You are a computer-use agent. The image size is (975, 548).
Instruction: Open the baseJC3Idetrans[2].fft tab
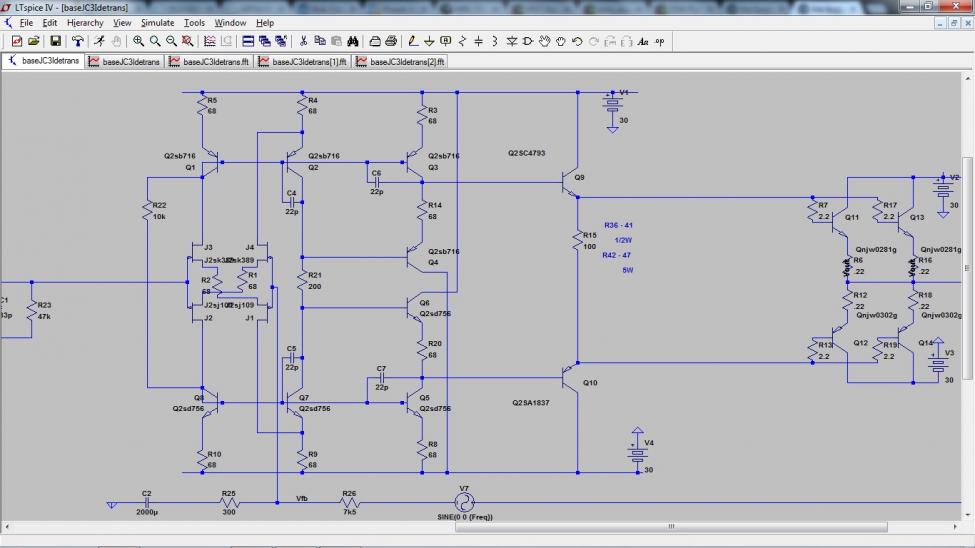400,62
